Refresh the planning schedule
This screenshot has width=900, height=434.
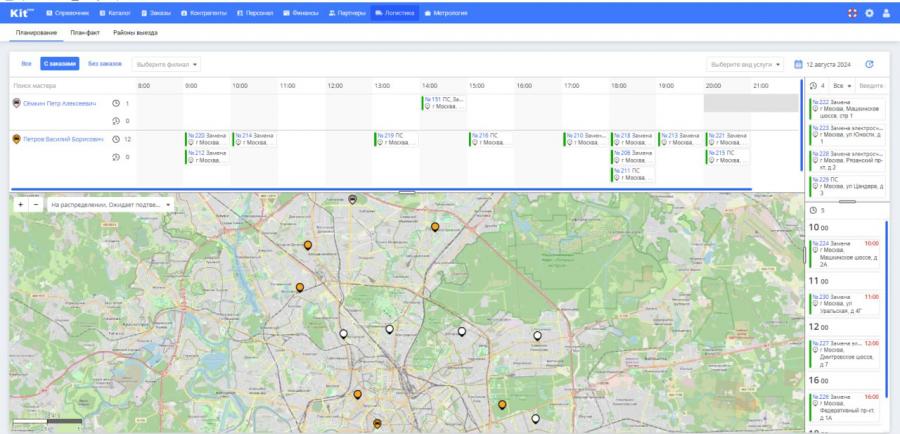869,64
